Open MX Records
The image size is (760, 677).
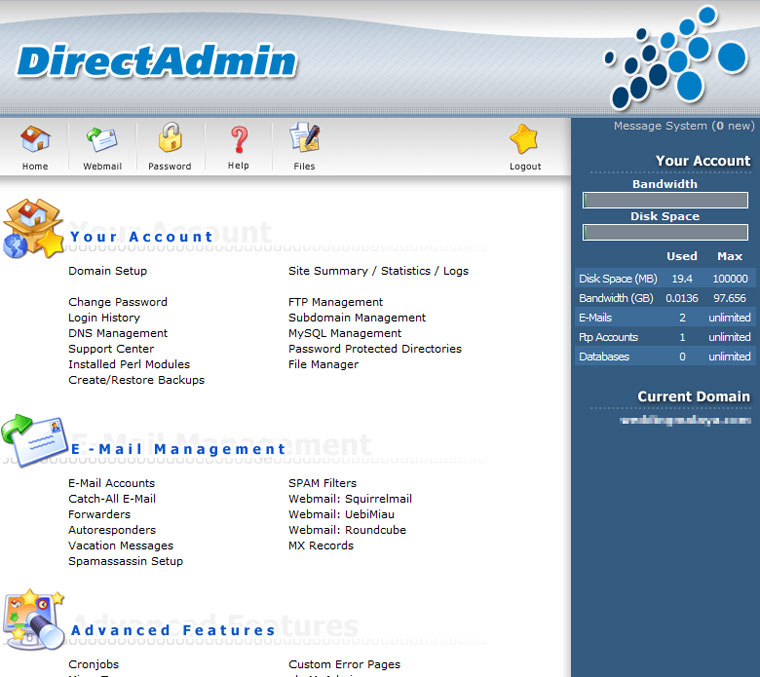[x=321, y=546]
